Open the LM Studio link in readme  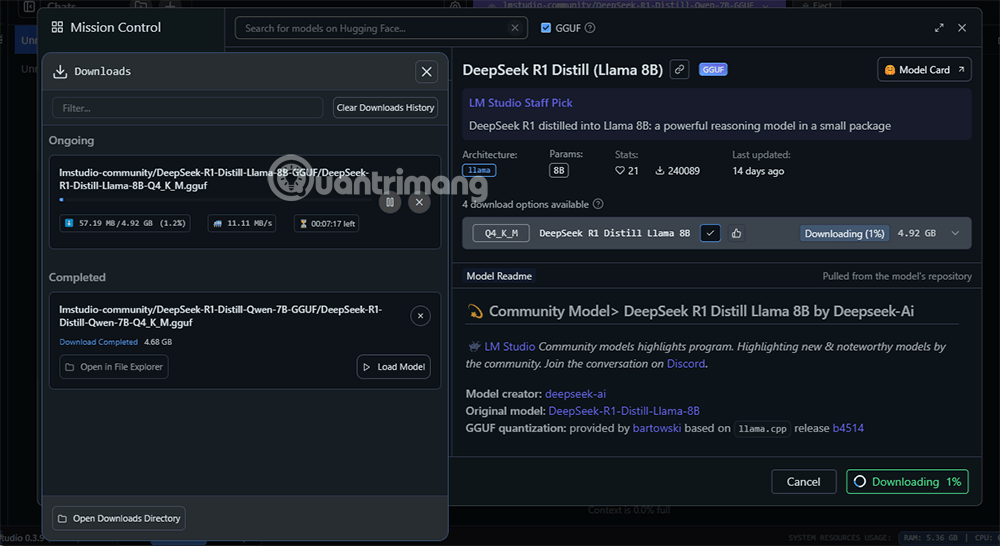(510, 346)
